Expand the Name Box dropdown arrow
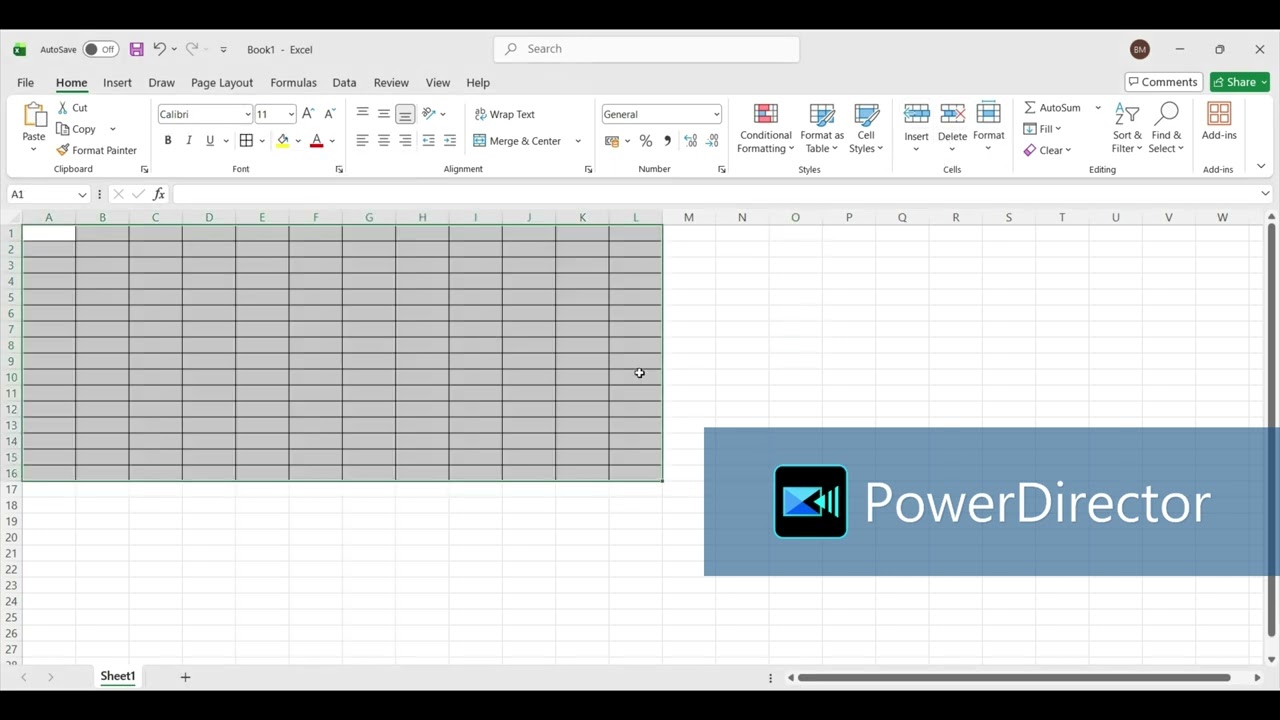This screenshot has width=1280, height=720. (x=82, y=194)
